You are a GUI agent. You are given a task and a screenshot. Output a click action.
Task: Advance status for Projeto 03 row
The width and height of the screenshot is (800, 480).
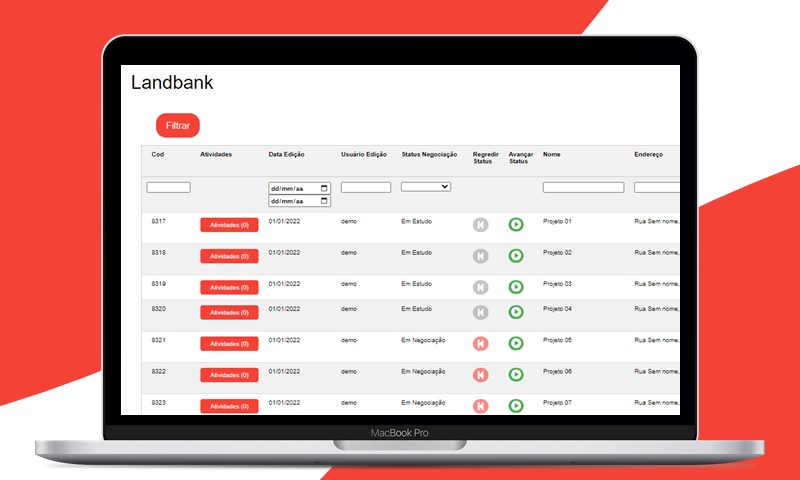(516, 287)
